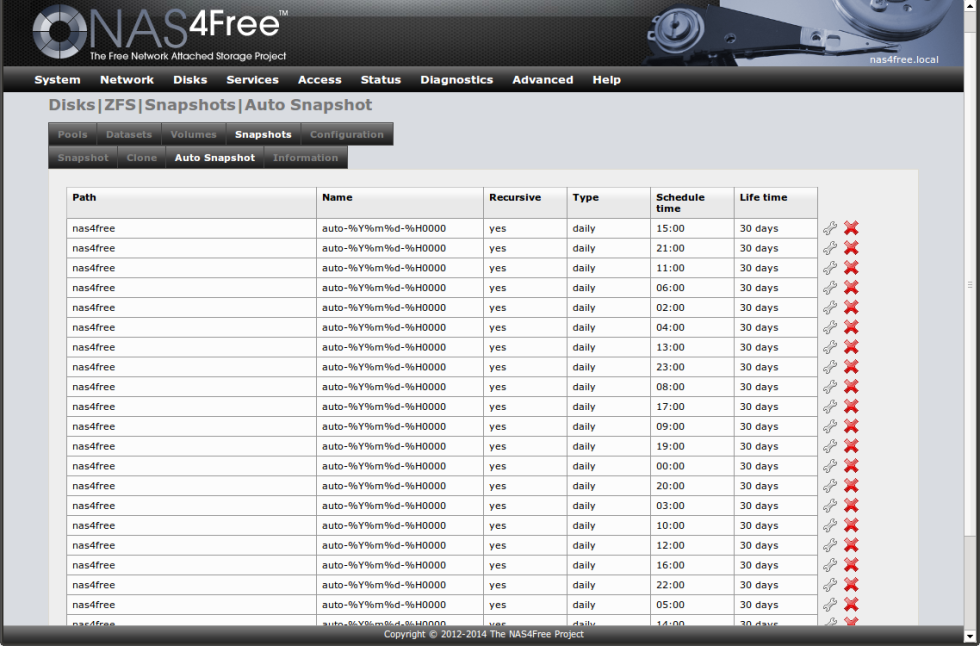Switch to the Snapshot tab
The image size is (980, 646).
click(x=82, y=157)
